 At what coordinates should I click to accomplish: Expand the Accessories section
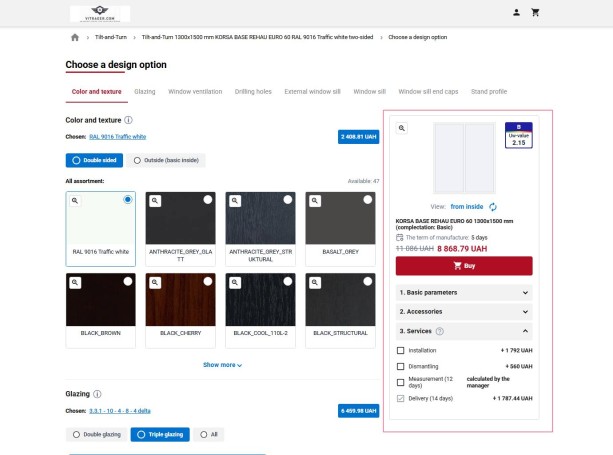[464, 312]
